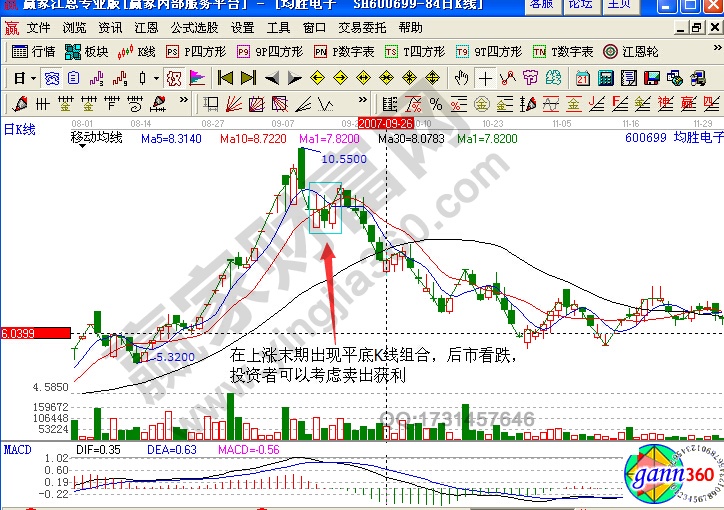724x510 pixels.
Task: Open the 公式选股 menu
Action: [x=194, y=28]
